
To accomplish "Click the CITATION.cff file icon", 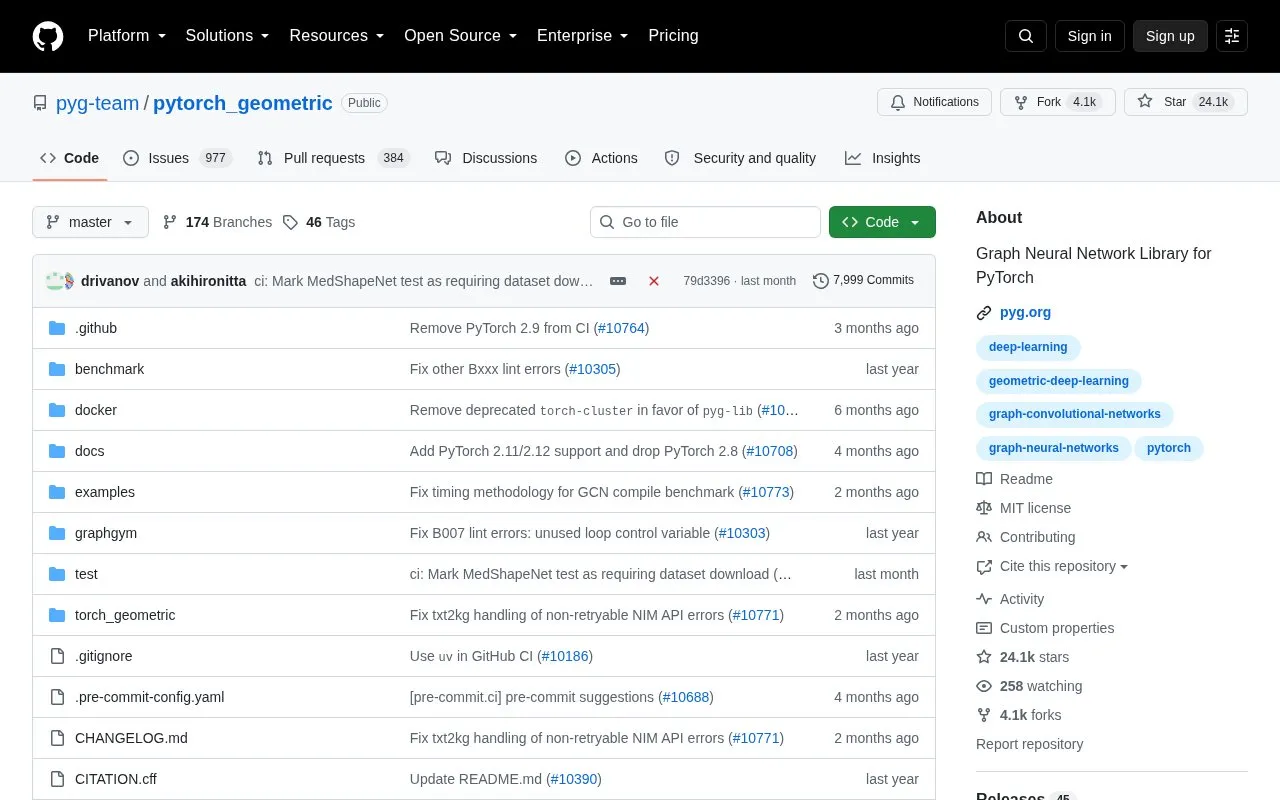I will (x=57, y=779).
